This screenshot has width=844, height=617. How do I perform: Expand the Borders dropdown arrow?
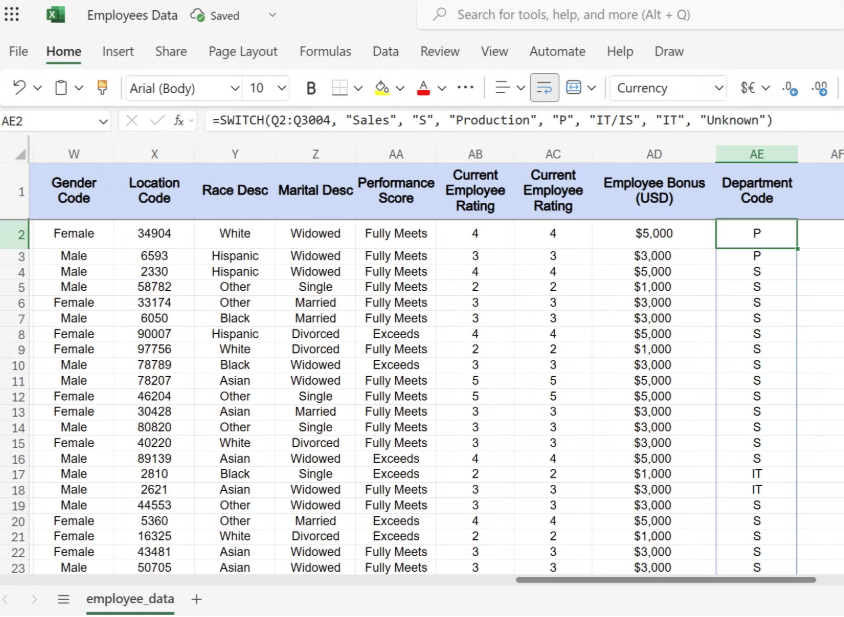[x=358, y=88]
